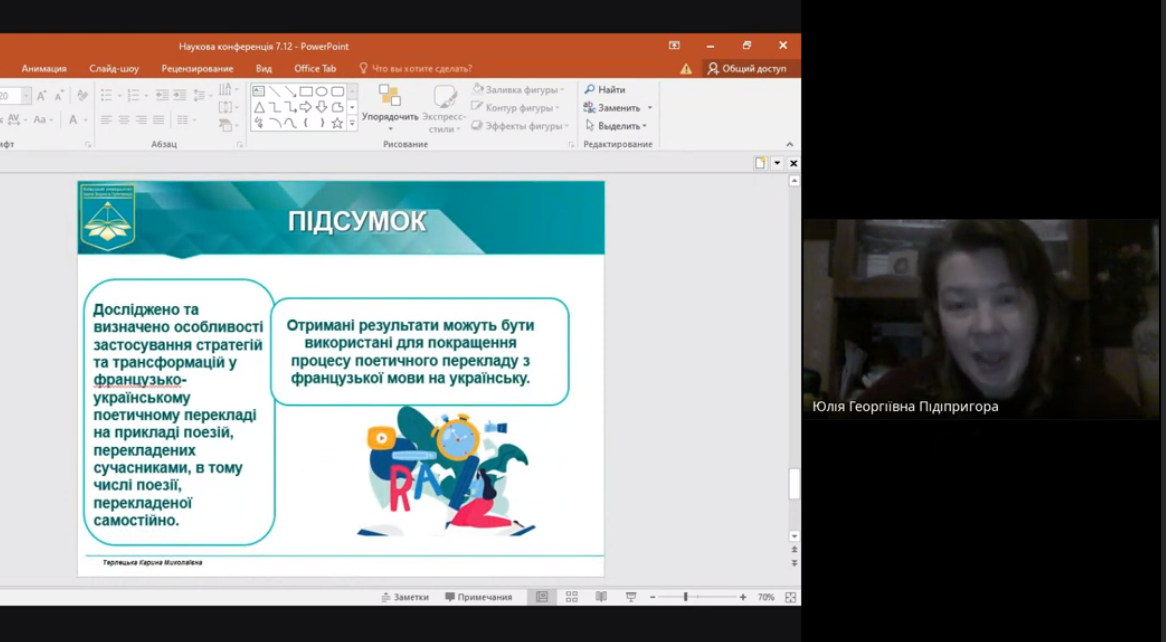Click the 'Что вы хотите сделать?' search field
The width and height of the screenshot is (1166, 642).
click(421, 69)
